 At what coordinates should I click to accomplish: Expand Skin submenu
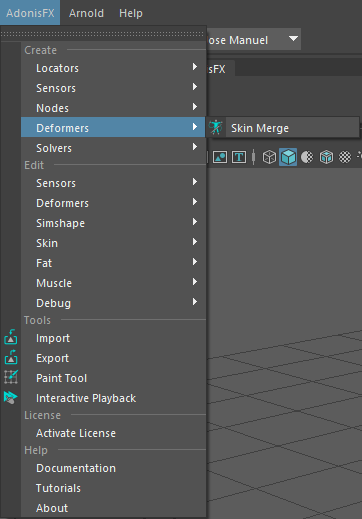(x=113, y=243)
